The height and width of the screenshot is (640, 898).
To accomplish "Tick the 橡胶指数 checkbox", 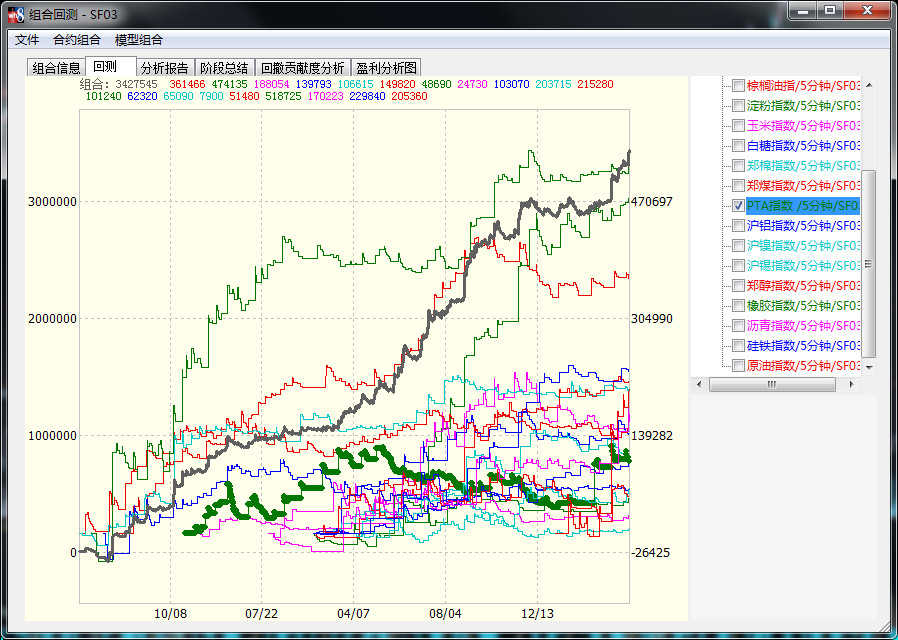I will [x=738, y=305].
